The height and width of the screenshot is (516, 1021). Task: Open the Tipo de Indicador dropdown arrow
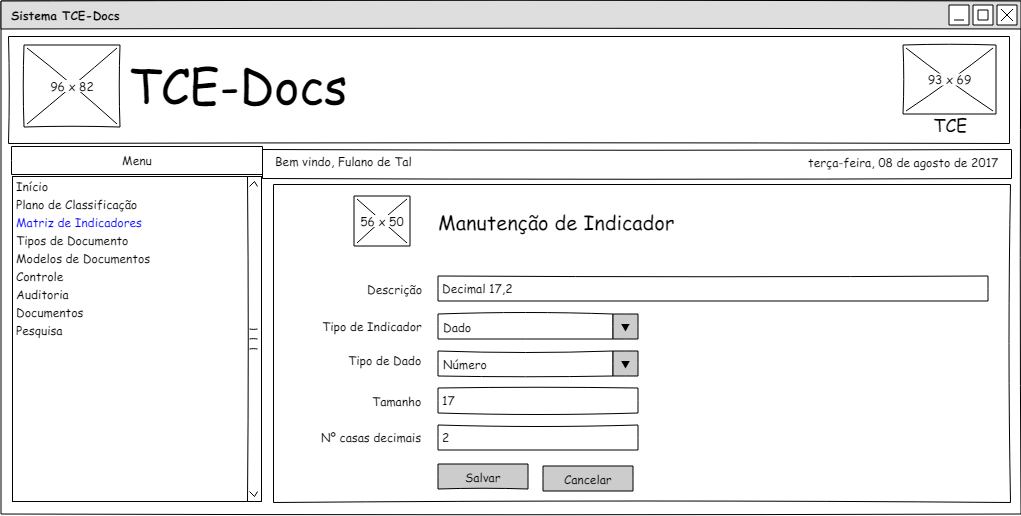click(625, 327)
